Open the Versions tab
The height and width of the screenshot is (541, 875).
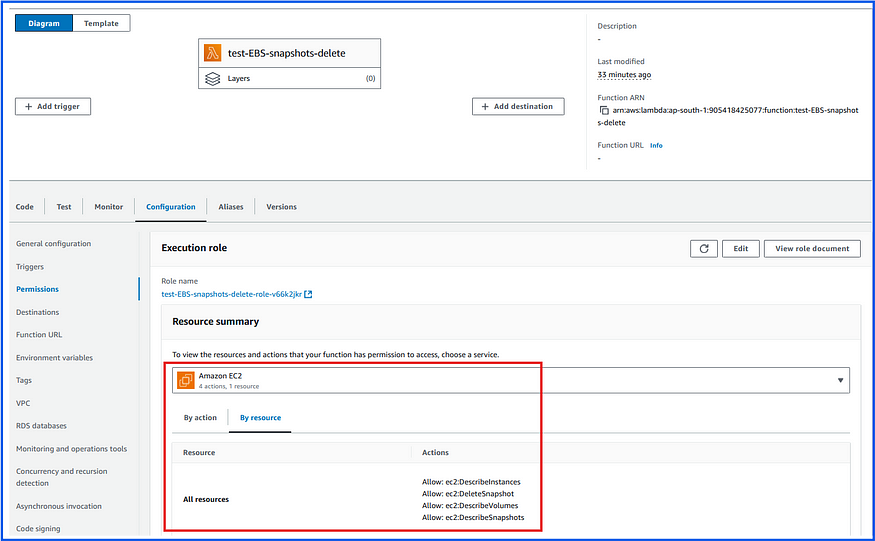pyautogui.click(x=281, y=207)
